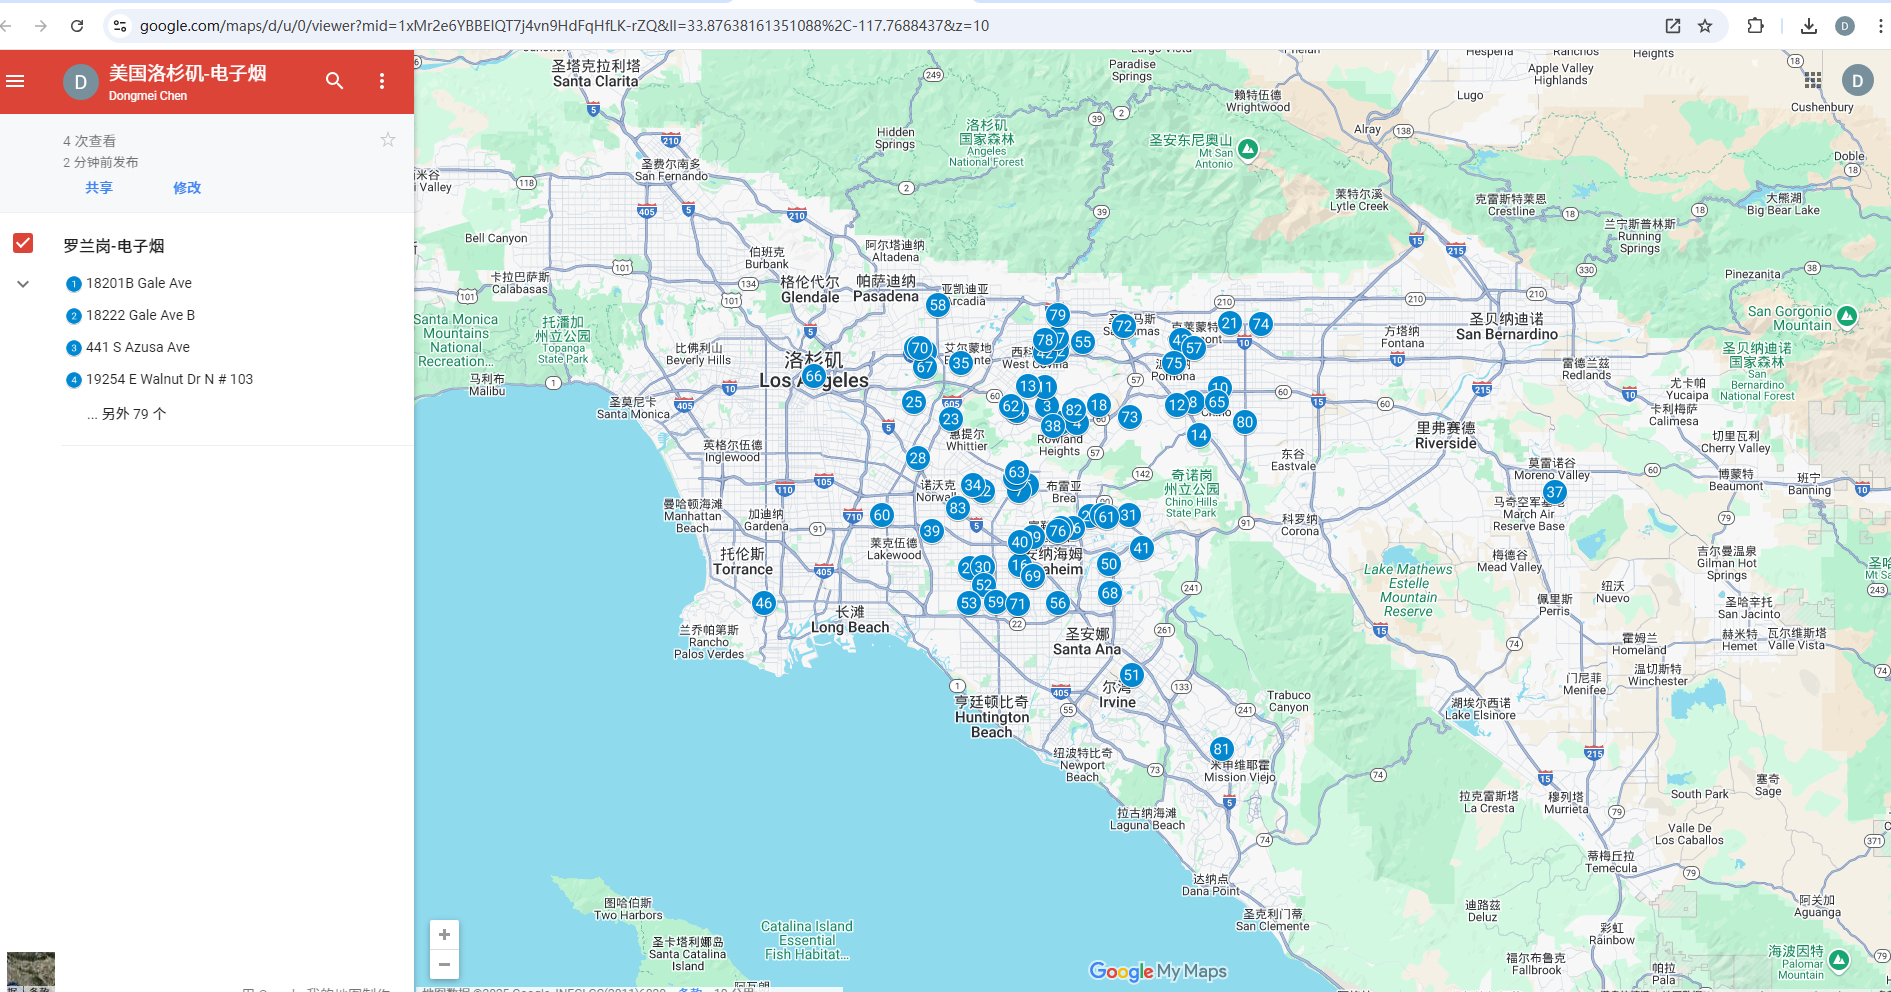Zoom in on the map
Screen dimensions: 1891x992
[x=444, y=935]
